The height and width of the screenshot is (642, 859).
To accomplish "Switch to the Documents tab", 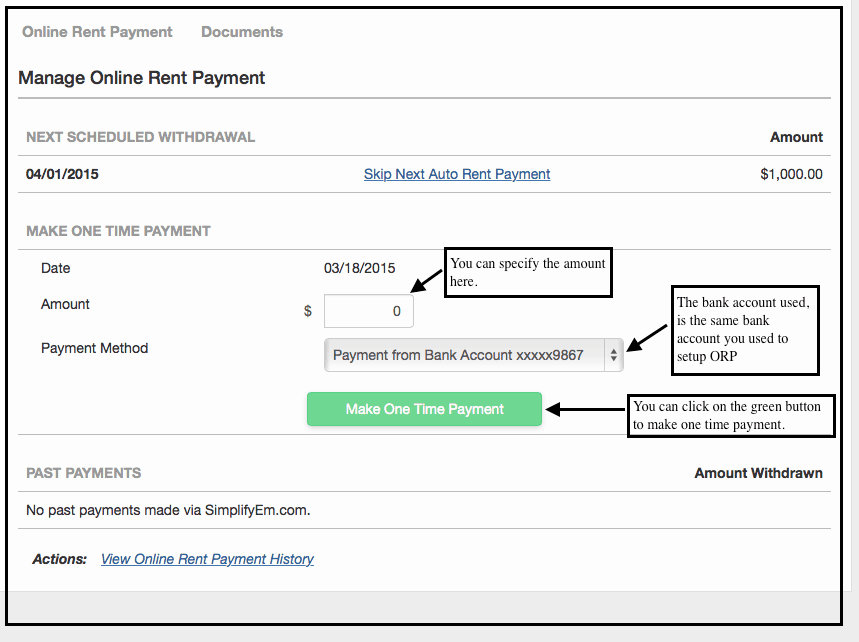I will tap(242, 32).
